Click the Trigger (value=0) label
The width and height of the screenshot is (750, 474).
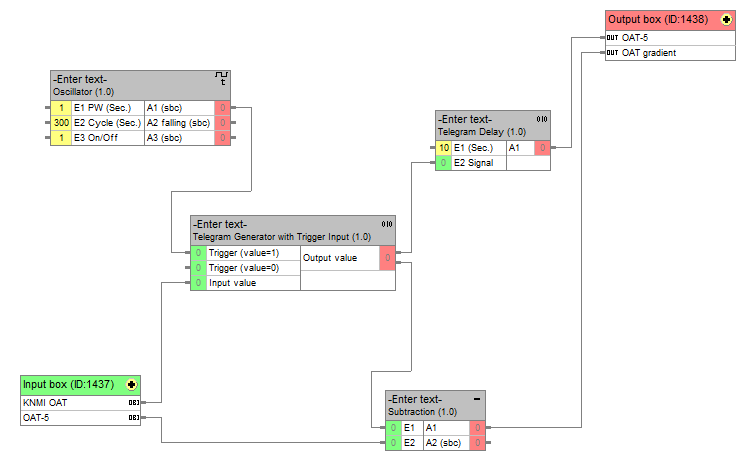point(244,268)
